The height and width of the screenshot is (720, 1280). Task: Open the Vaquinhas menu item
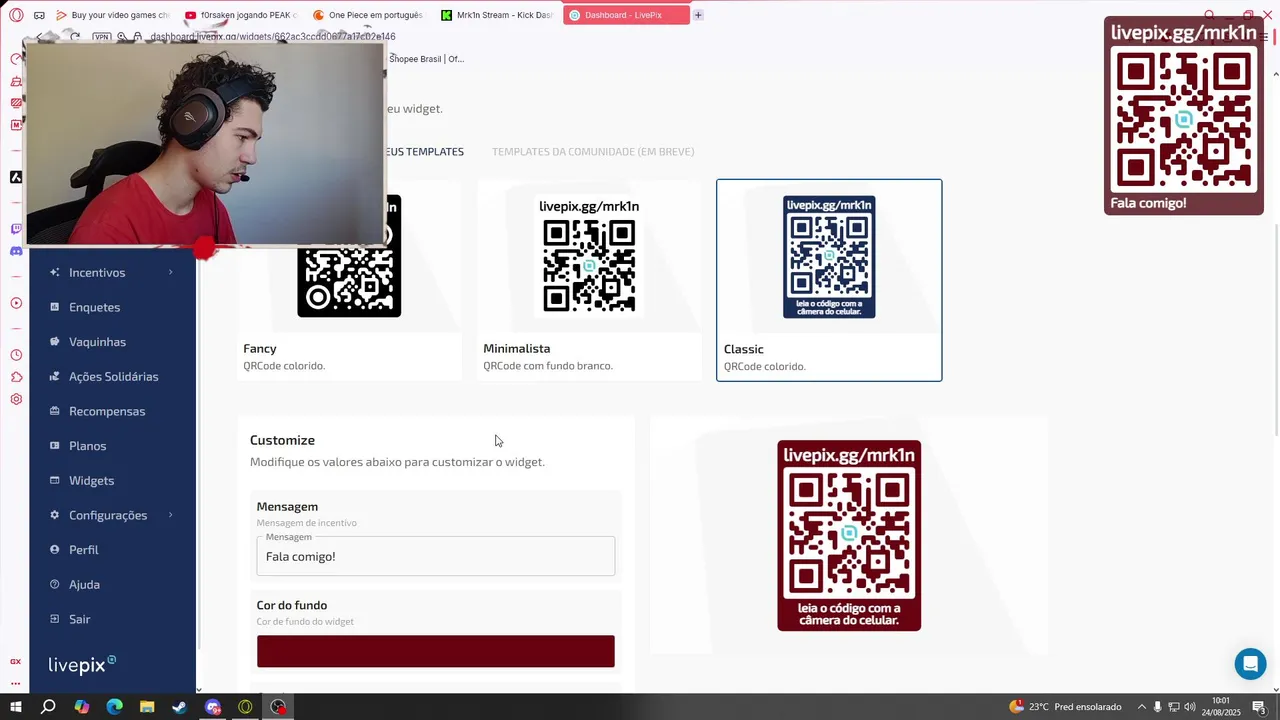tap(97, 342)
